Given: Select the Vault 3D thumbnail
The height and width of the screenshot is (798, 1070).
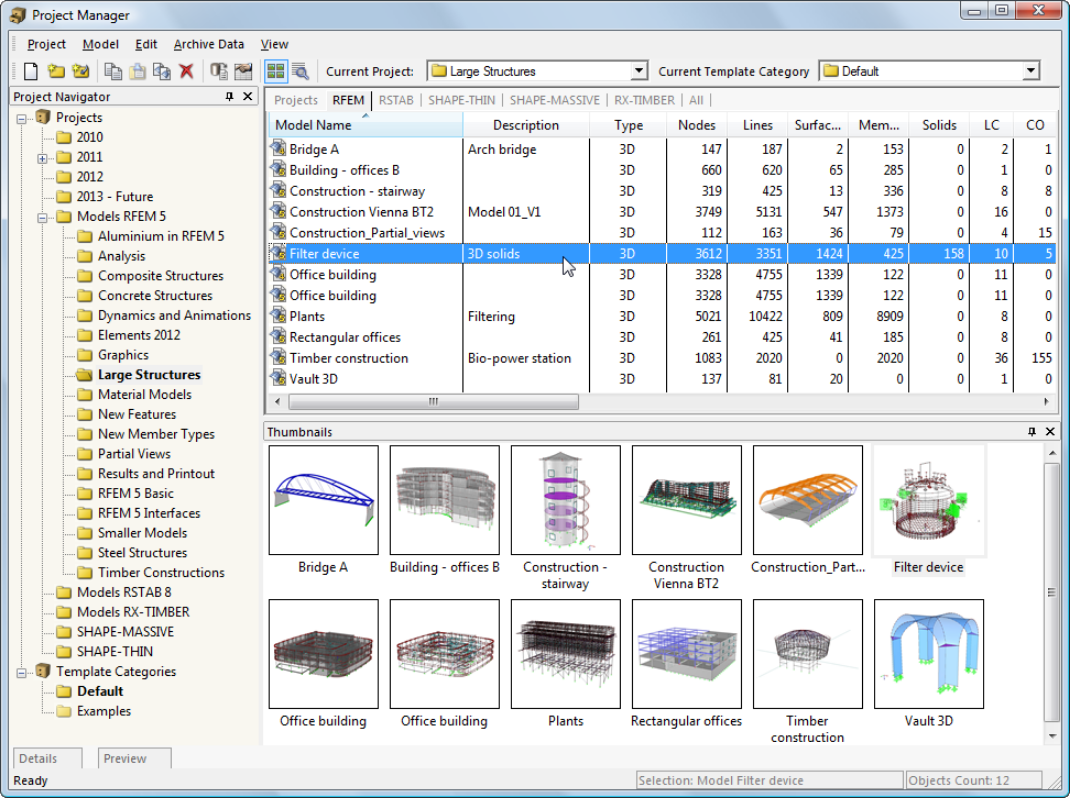Looking at the screenshot, I should point(929,654).
